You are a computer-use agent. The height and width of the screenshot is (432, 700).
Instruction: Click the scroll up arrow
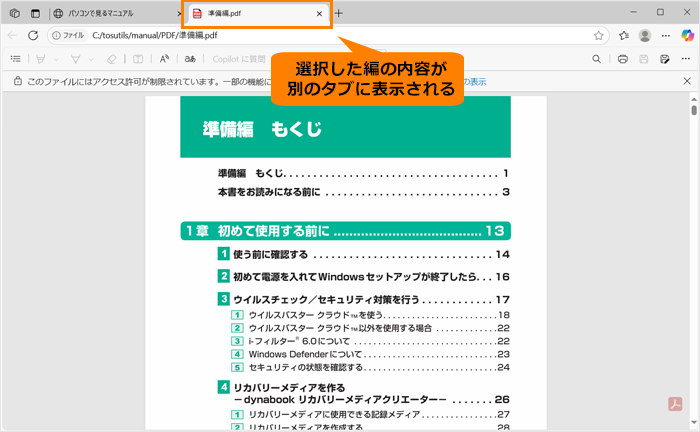click(x=694, y=99)
